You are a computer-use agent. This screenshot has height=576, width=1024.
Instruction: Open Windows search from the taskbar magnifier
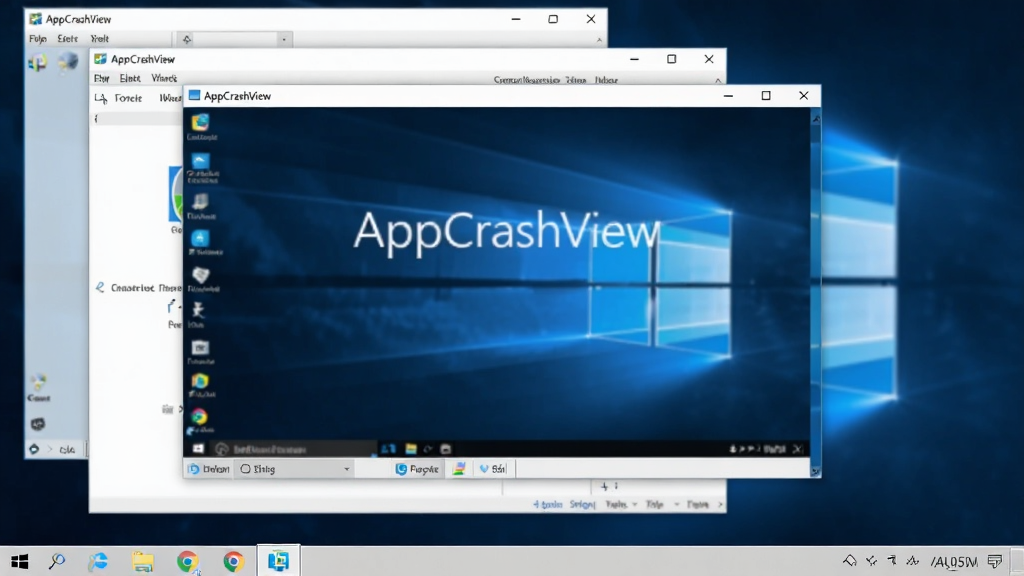(57, 561)
